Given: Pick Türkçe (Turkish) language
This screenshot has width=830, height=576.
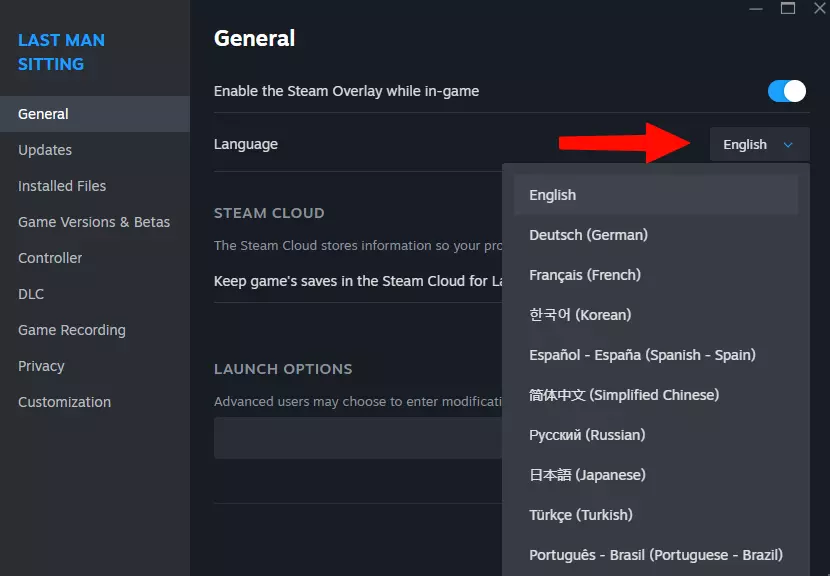Looking at the screenshot, I should click(581, 515).
